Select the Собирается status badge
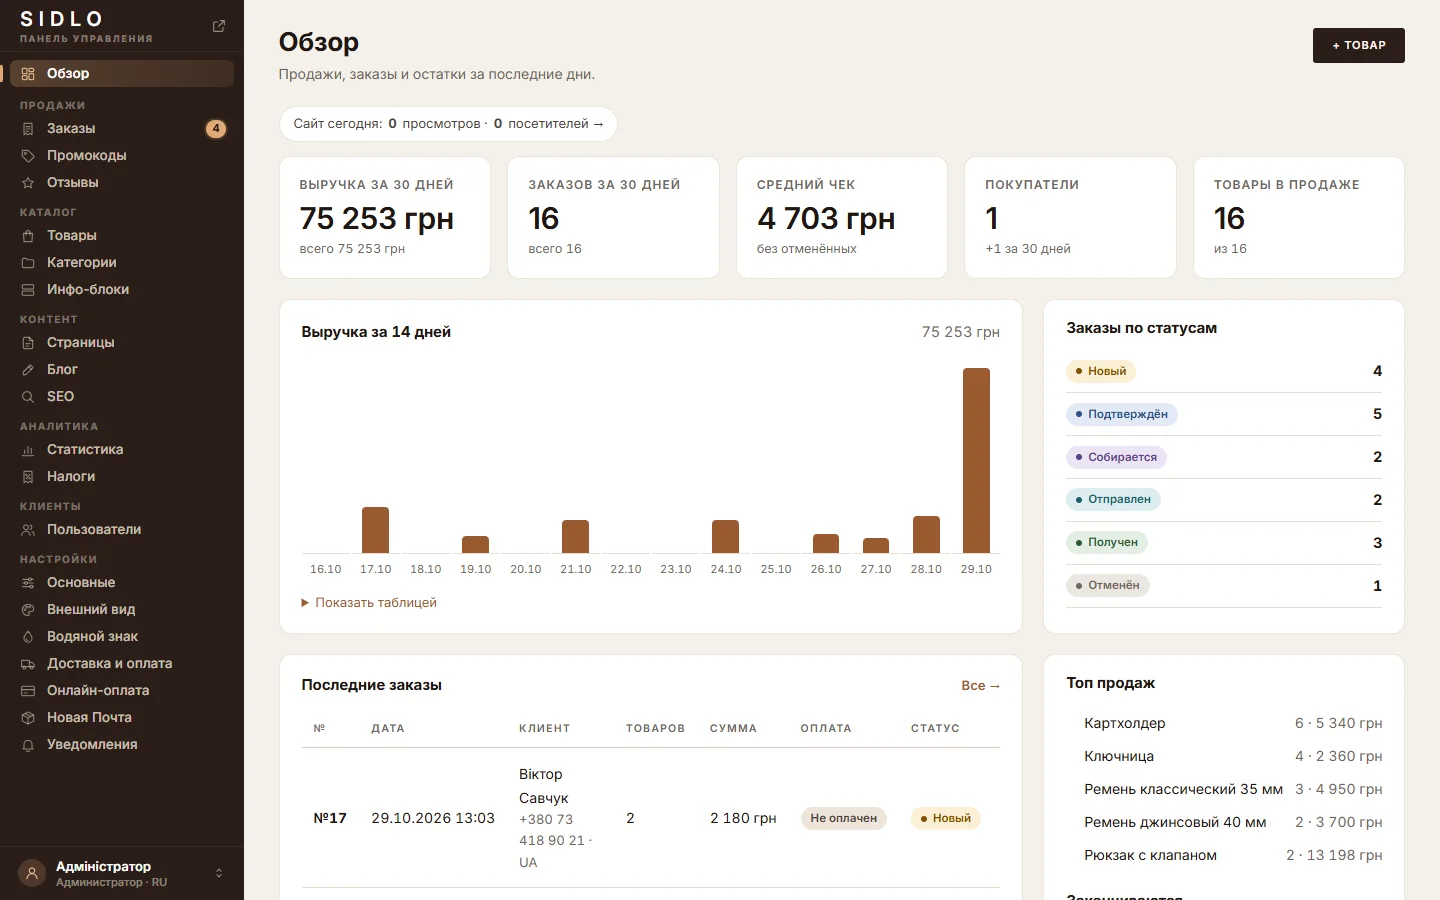Image resolution: width=1440 pixels, height=900 pixels. 1116,457
